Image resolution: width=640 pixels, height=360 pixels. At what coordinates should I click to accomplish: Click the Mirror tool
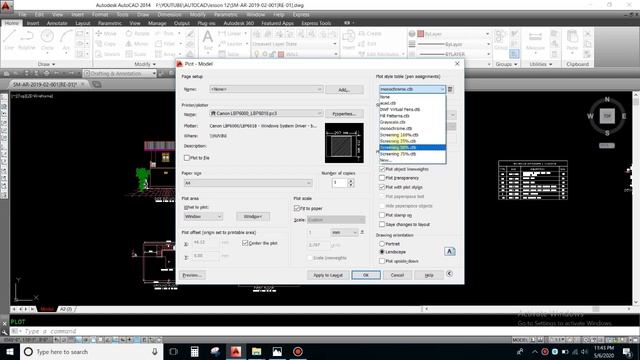click(x=137, y=44)
